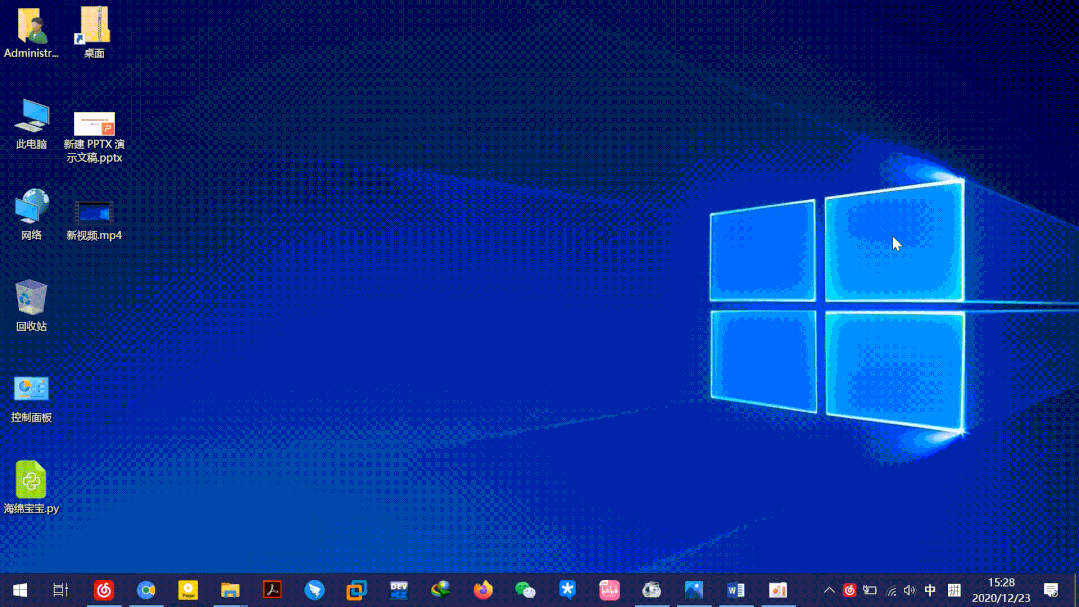Select the 回收站 recycle bin icon

click(31, 306)
